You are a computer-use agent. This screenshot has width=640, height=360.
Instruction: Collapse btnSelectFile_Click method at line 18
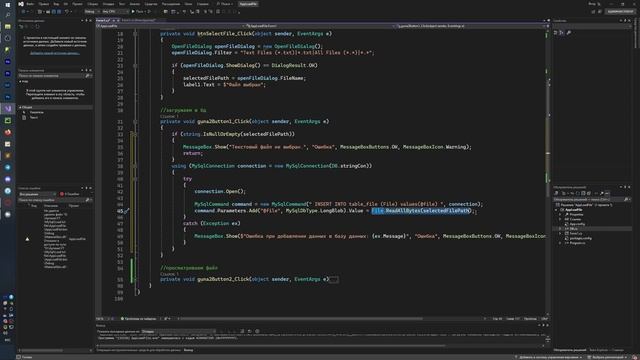tap(135, 33)
